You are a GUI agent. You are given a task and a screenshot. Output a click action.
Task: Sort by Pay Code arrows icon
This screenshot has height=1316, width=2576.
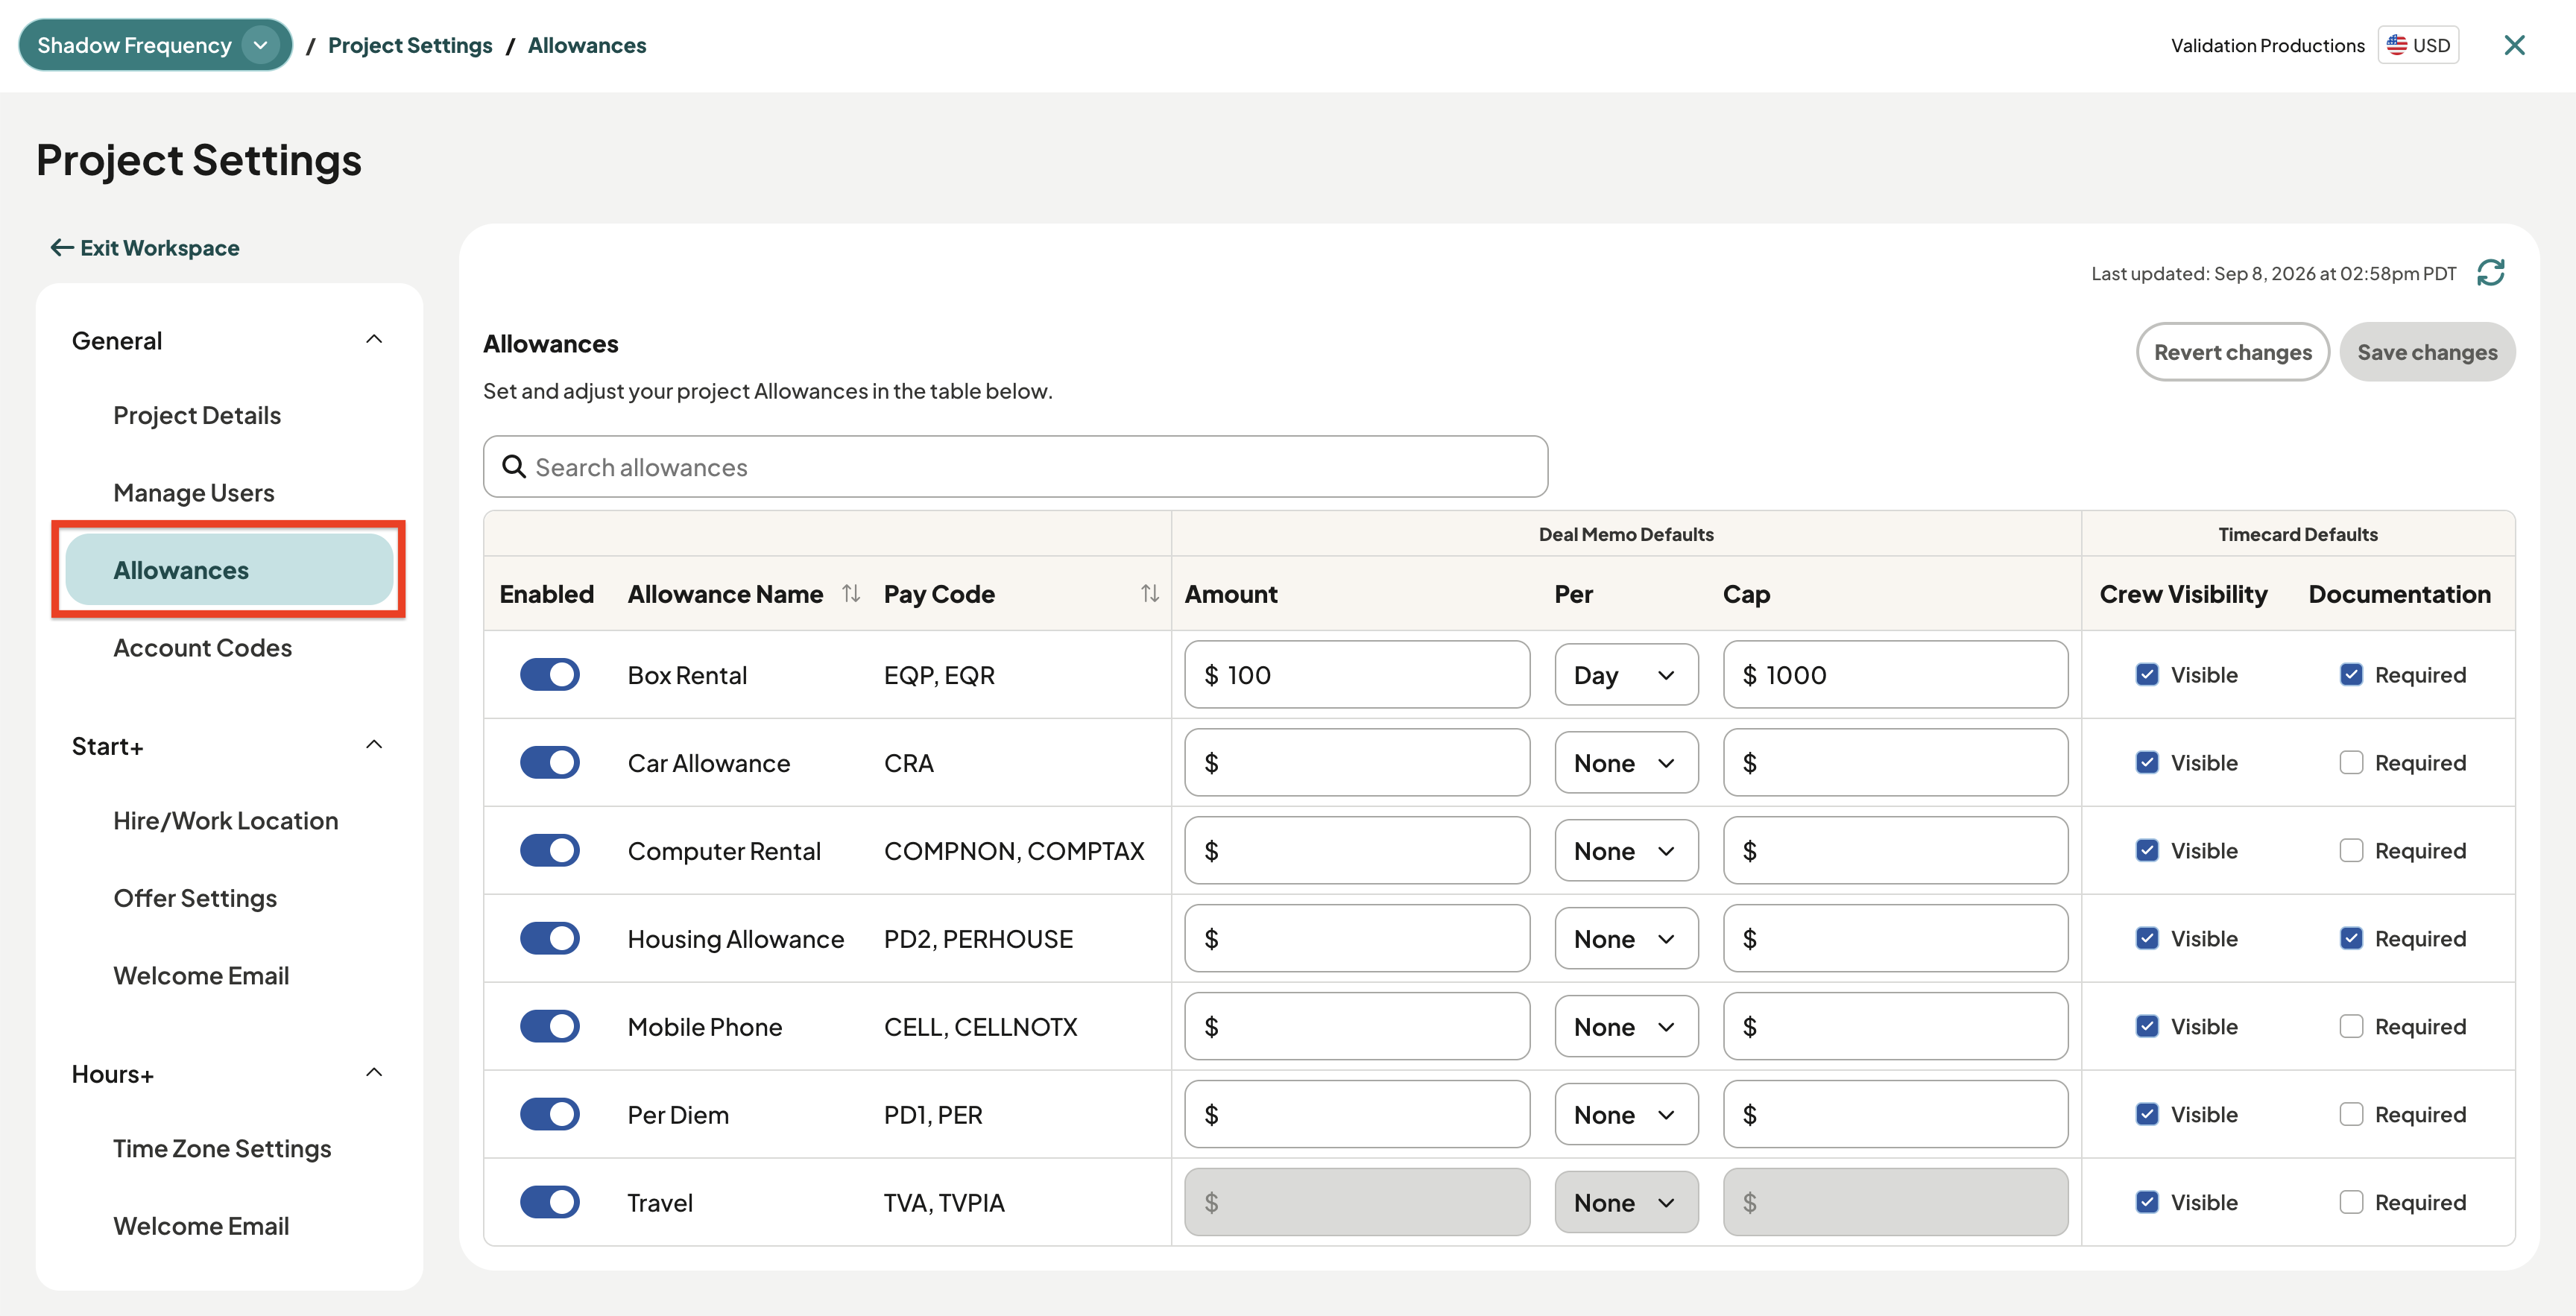[x=1149, y=593]
